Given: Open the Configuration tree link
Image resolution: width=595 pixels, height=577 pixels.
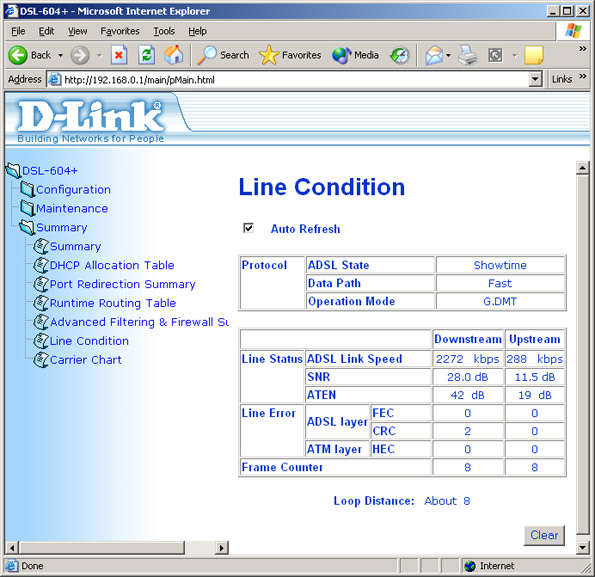Looking at the screenshot, I should pyautogui.click(x=73, y=189).
